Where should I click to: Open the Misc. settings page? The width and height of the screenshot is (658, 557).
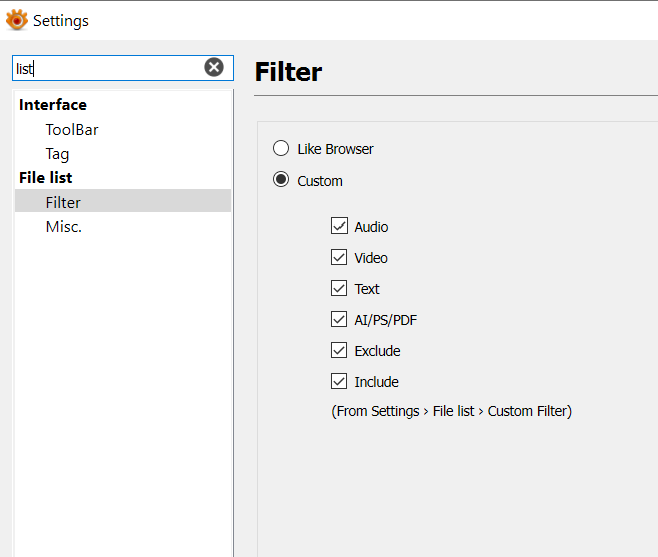[x=63, y=227]
